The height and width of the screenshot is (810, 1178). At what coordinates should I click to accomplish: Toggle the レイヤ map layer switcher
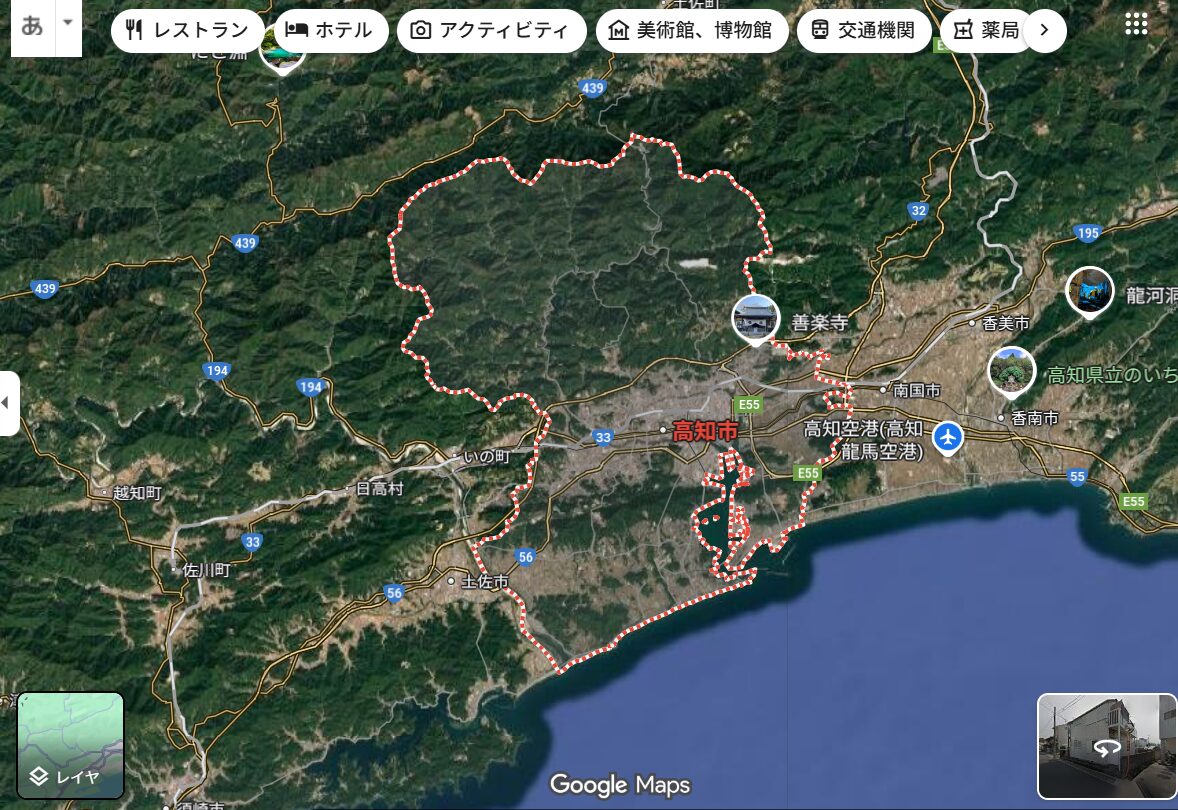click(x=70, y=746)
